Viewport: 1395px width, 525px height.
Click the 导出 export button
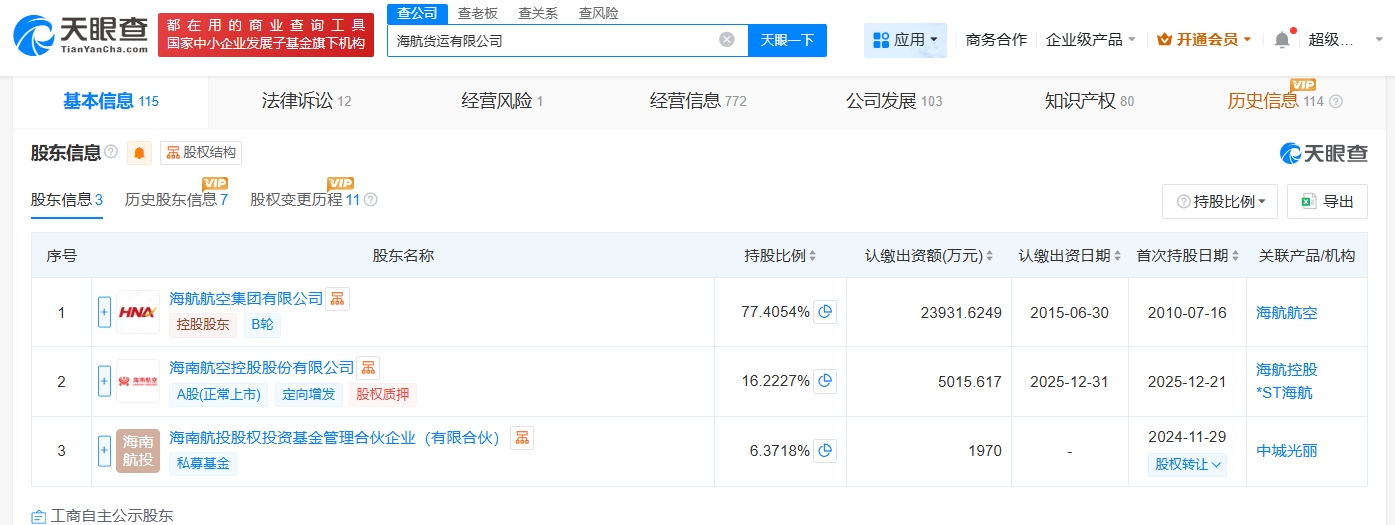[1327, 201]
